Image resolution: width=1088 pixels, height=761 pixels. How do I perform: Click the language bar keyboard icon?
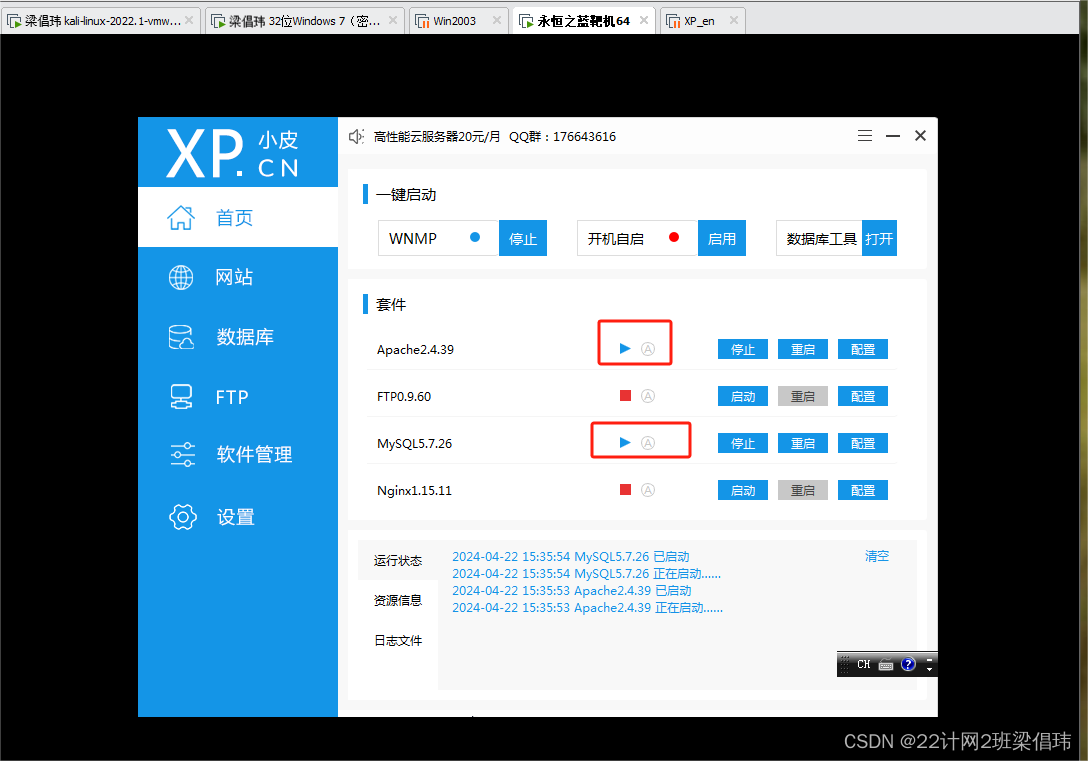pyautogui.click(x=886, y=665)
